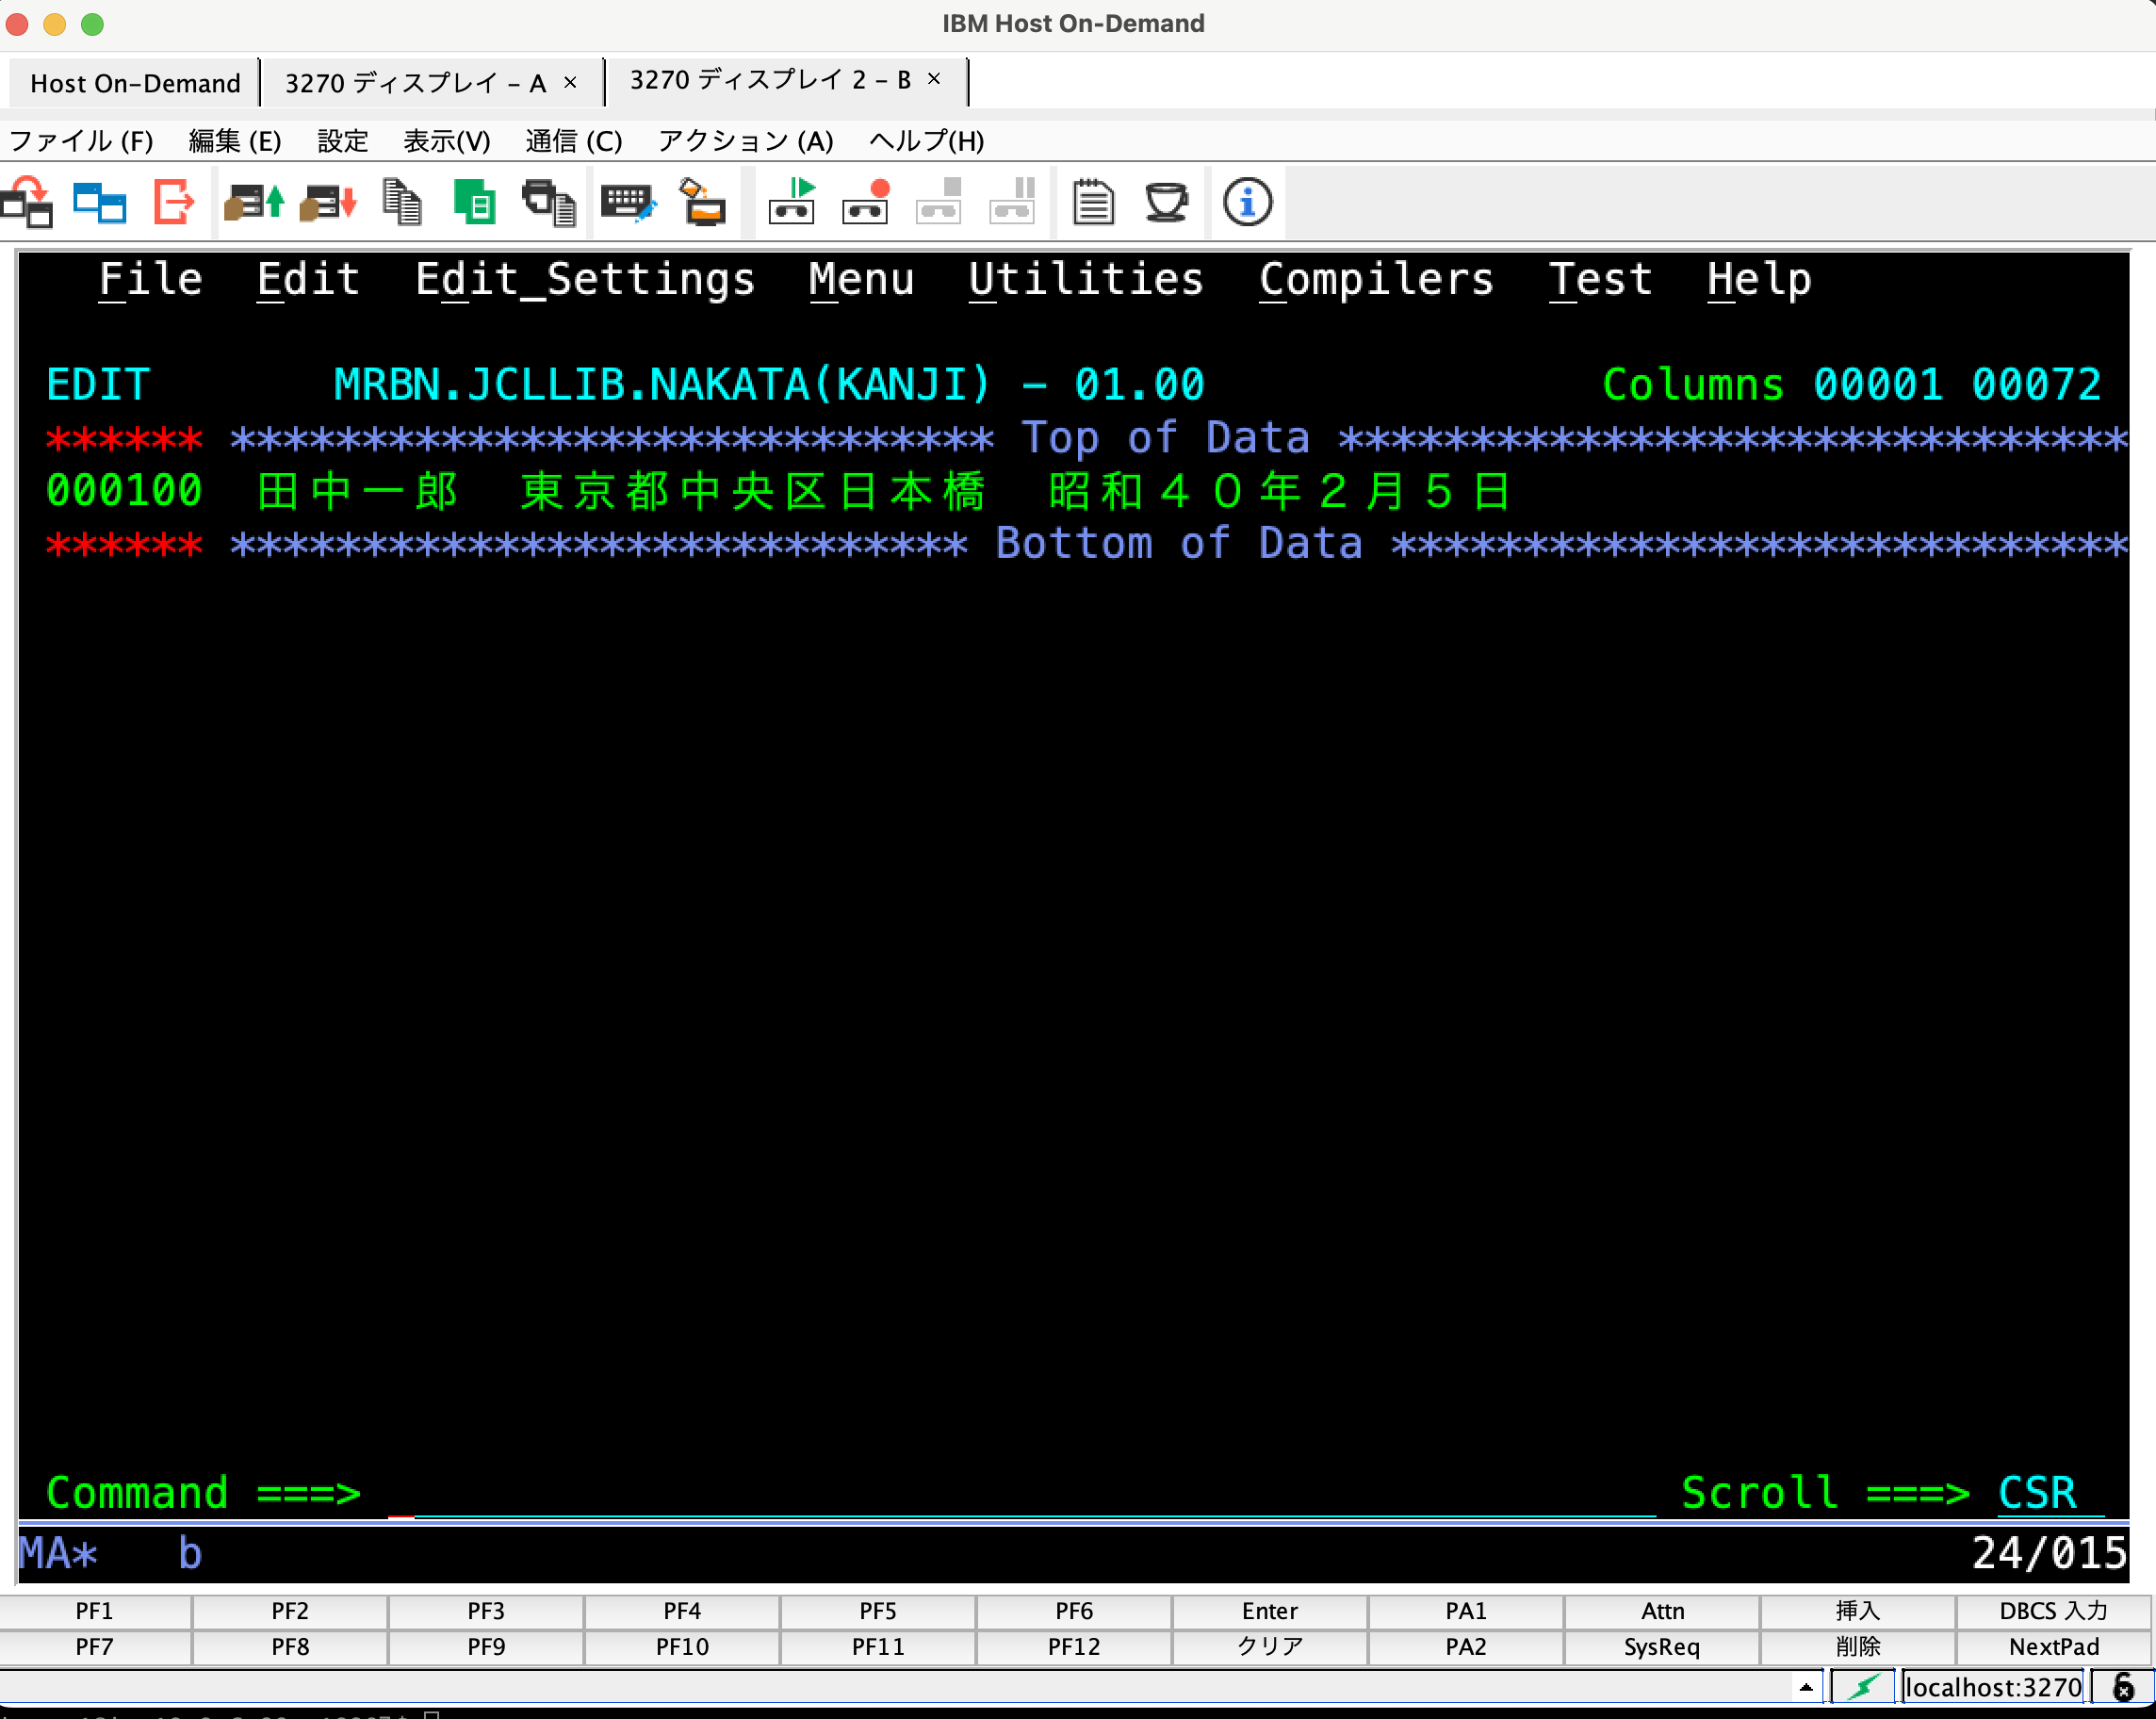This screenshot has width=2156, height=1719.
Task: Click the copy toolbar icon
Action: [x=402, y=203]
